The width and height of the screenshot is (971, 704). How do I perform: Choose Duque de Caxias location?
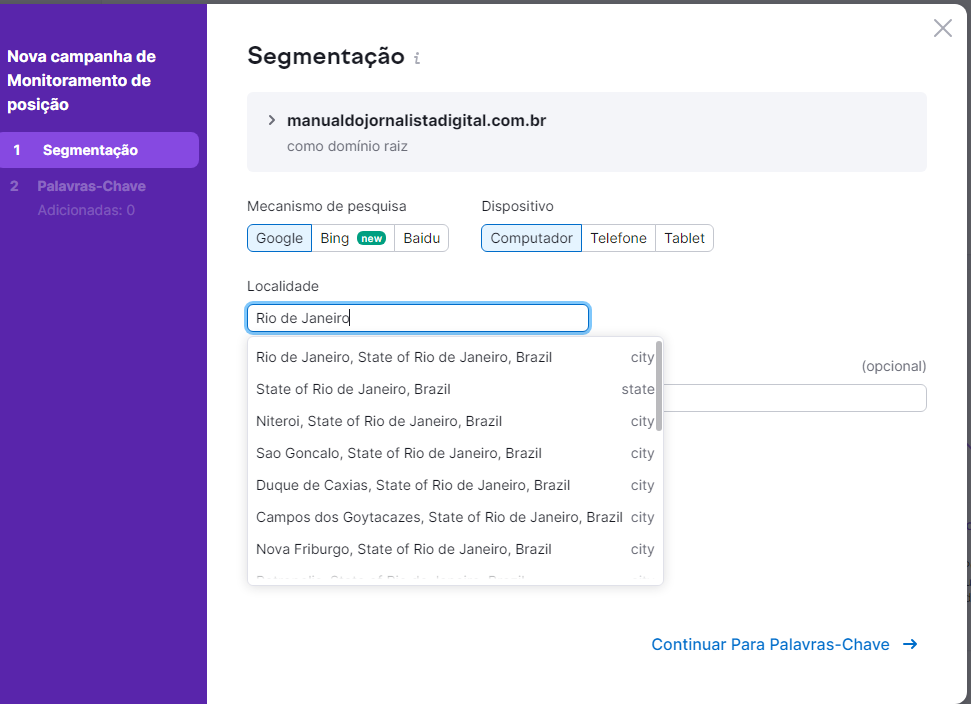(413, 485)
